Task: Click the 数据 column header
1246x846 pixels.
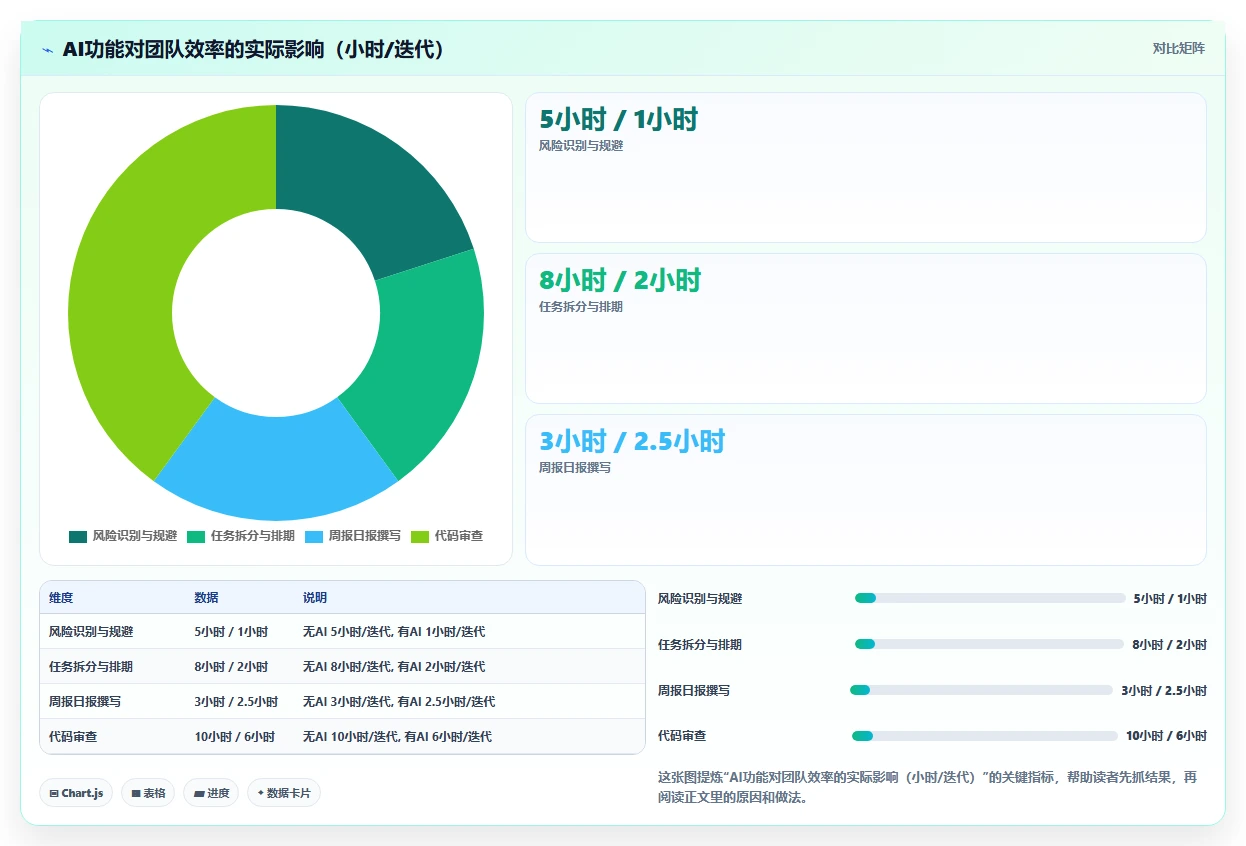Action: (x=206, y=598)
